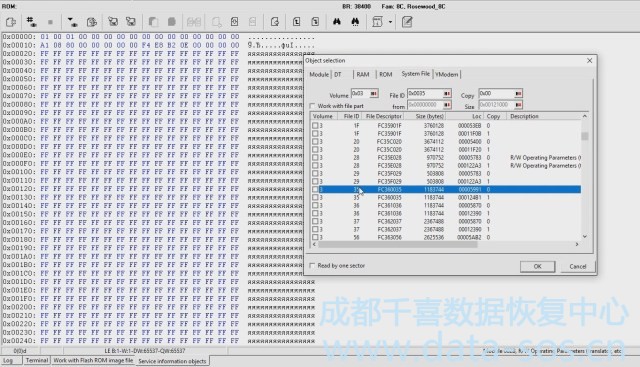
Task: Click the page with zero toolbar icon
Action: pos(235,22)
